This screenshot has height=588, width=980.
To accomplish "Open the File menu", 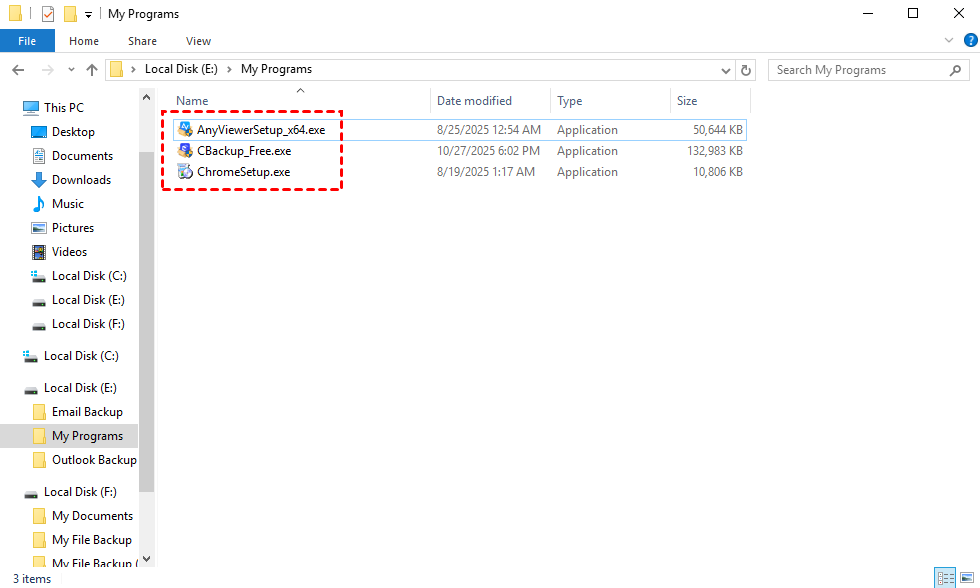I will pyautogui.click(x=27, y=41).
